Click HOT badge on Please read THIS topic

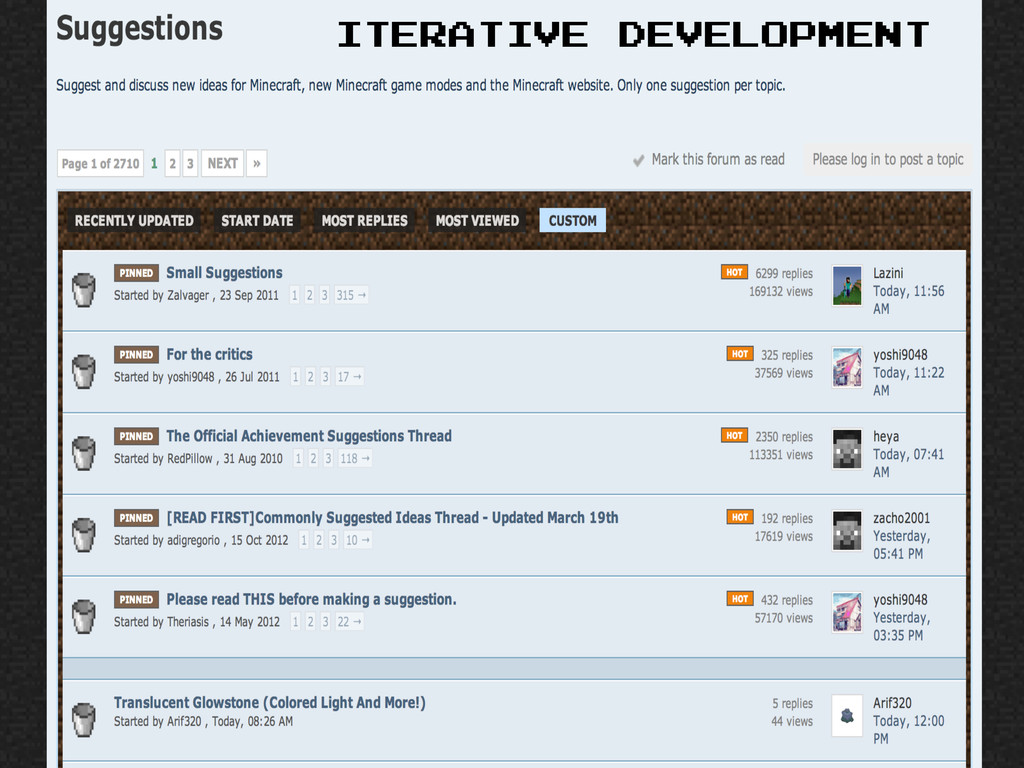point(739,599)
